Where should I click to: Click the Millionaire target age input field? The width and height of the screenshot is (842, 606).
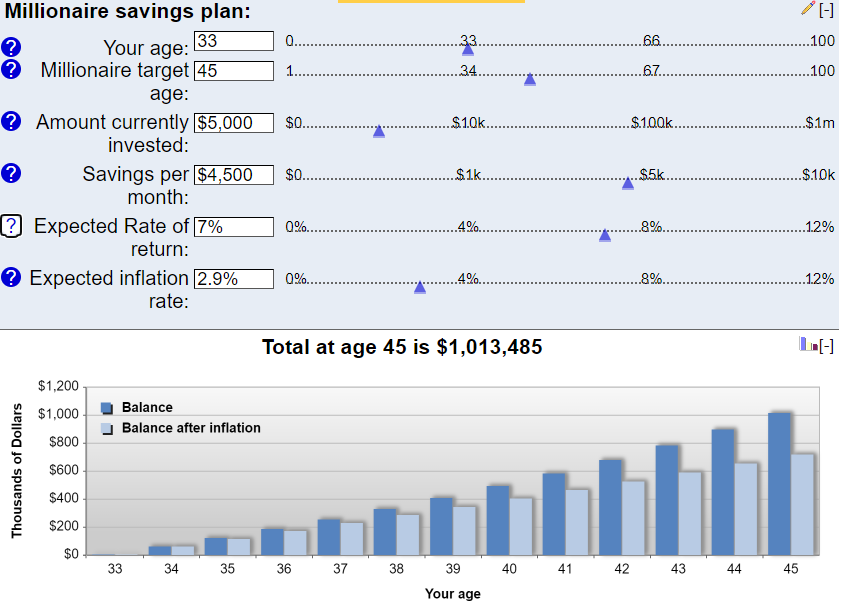click(x=234, y=71)
